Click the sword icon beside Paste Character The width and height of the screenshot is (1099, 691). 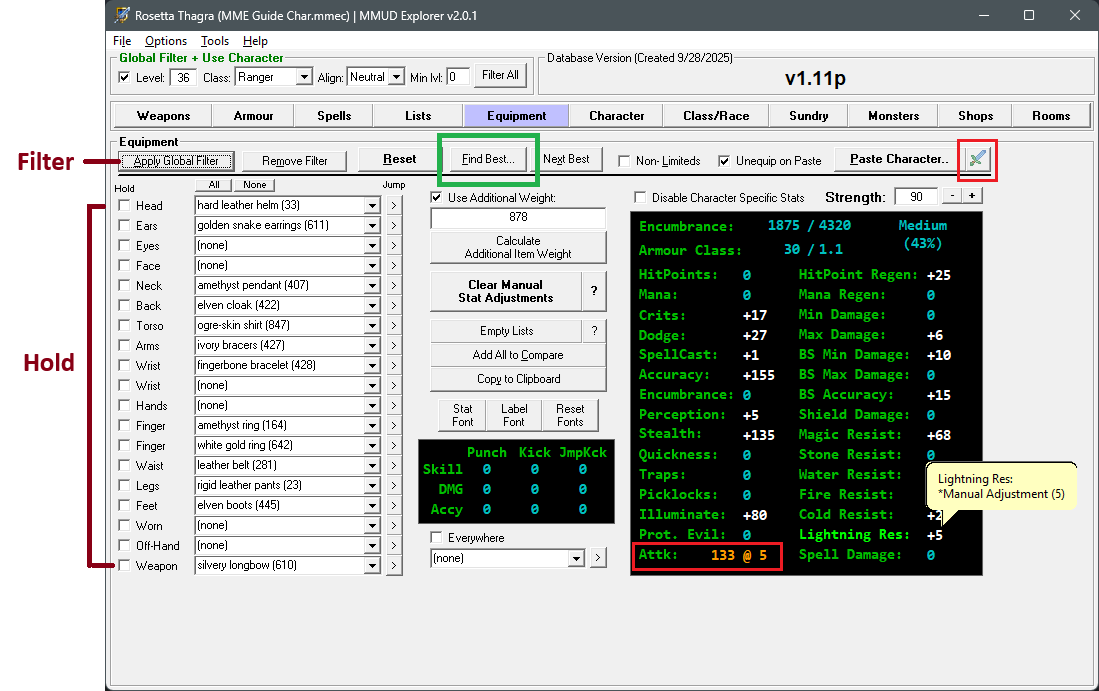[978, 160]
